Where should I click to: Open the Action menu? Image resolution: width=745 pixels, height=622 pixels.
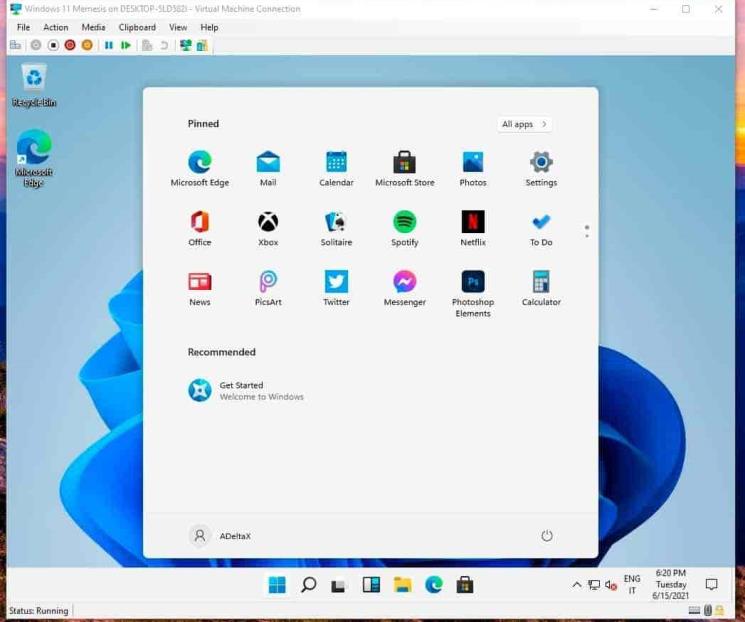[56, 27]
